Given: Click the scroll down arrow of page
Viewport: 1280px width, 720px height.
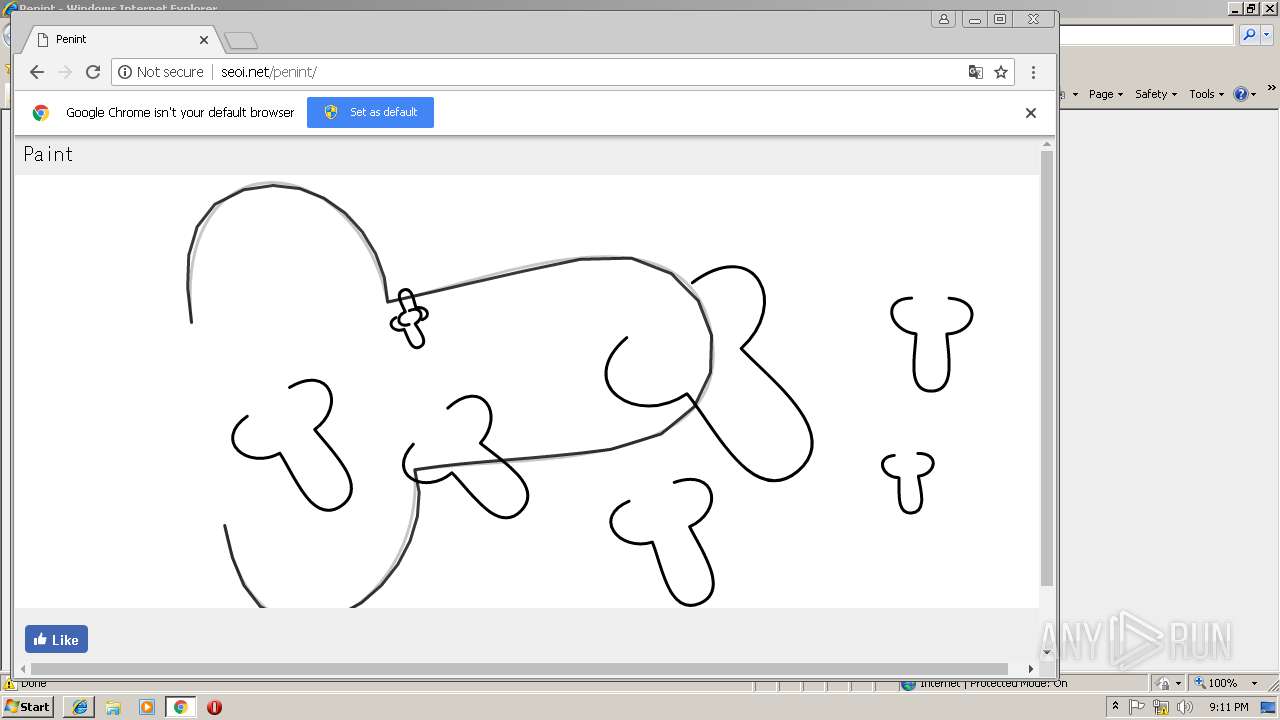Looking at the screenshot, I should click(1047, 652).
